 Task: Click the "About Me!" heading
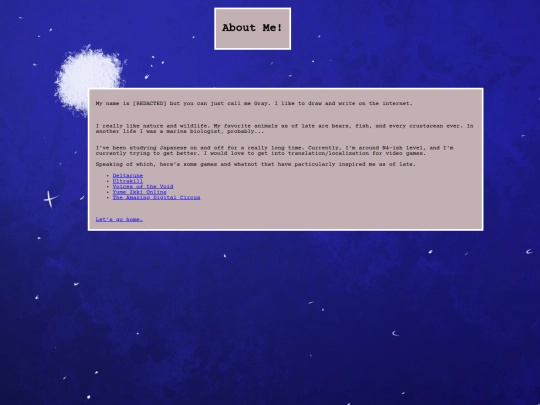point(252,28)
